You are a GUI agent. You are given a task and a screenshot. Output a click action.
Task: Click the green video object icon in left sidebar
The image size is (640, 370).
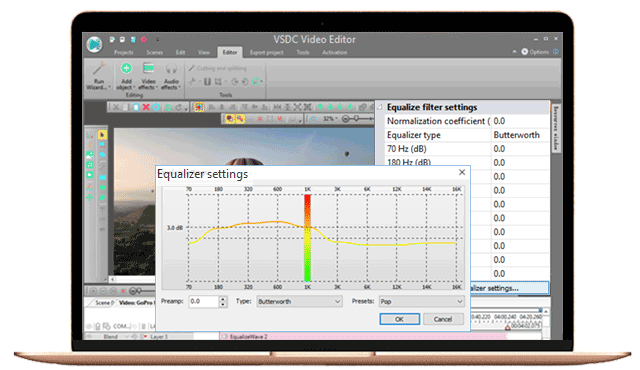[x=90, y=175]
